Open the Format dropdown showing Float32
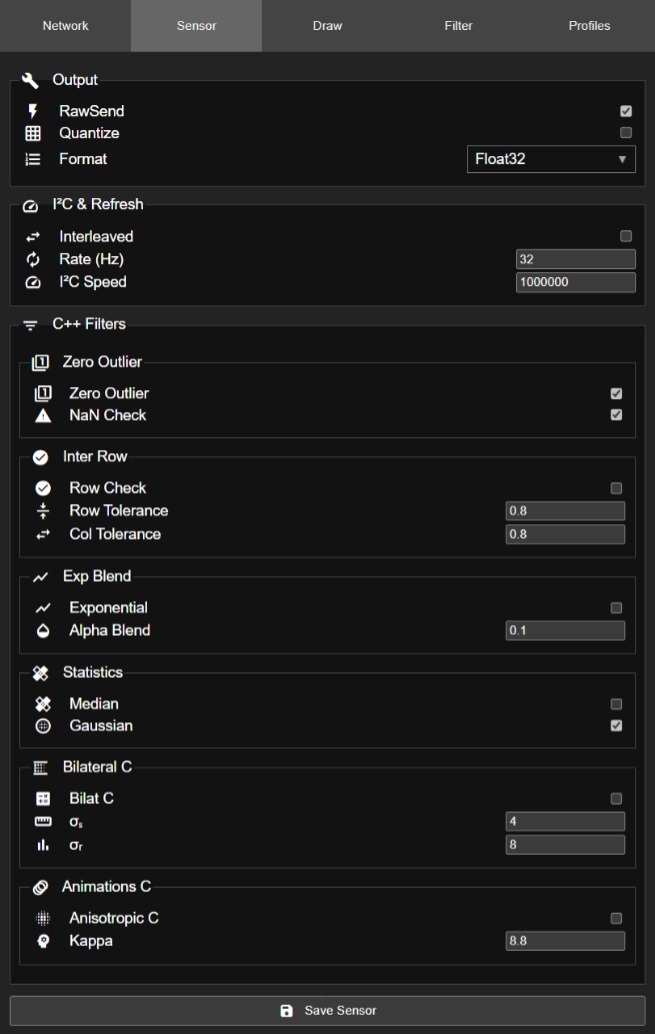The image size is (655, 1034). pos(551,159)
